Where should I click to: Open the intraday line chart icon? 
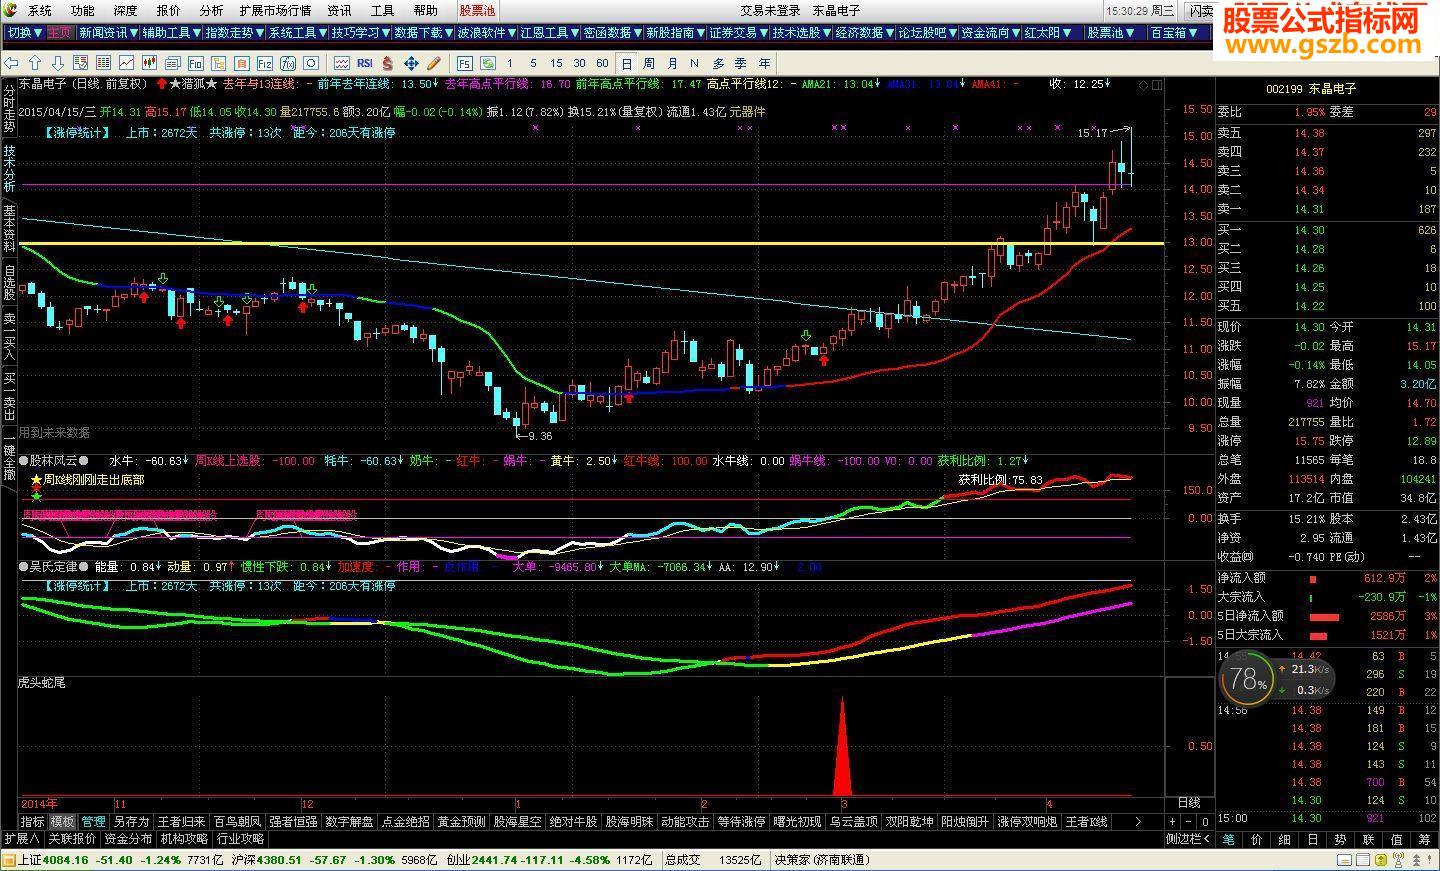coord(126,62)
